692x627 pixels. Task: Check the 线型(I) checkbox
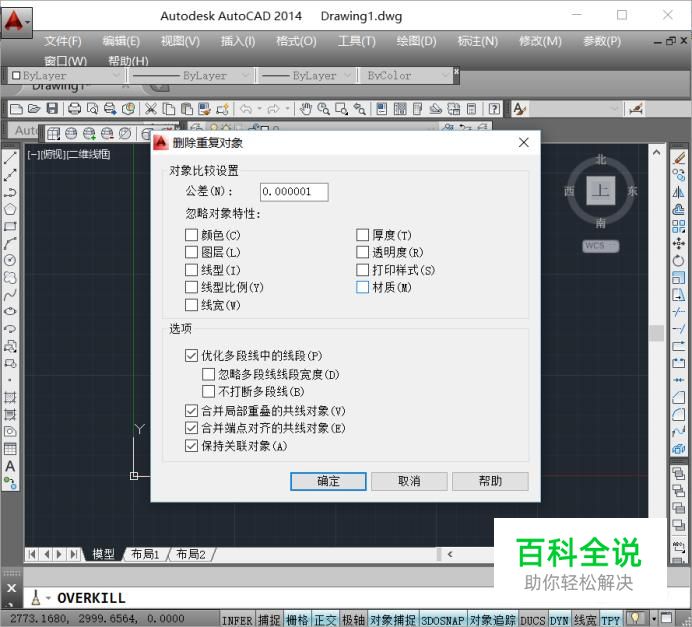pos(191,270)
